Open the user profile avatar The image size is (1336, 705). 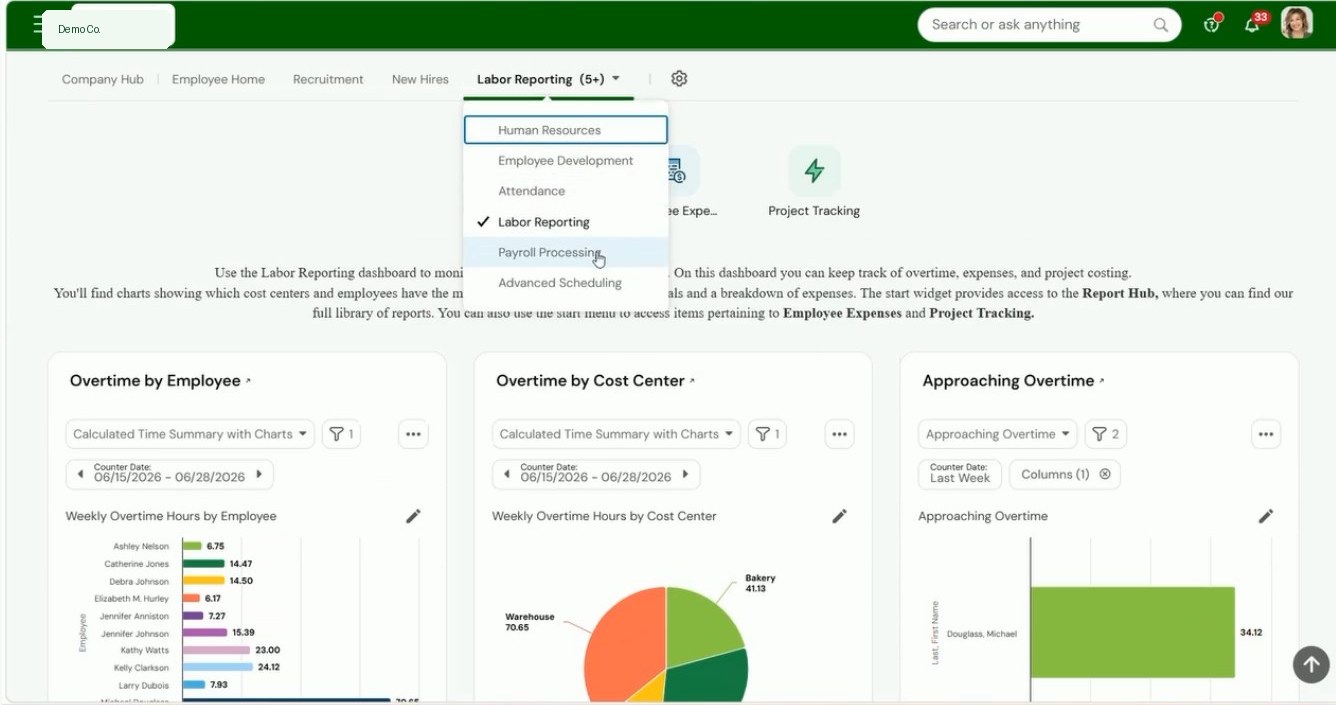[x=1296, y=23]
